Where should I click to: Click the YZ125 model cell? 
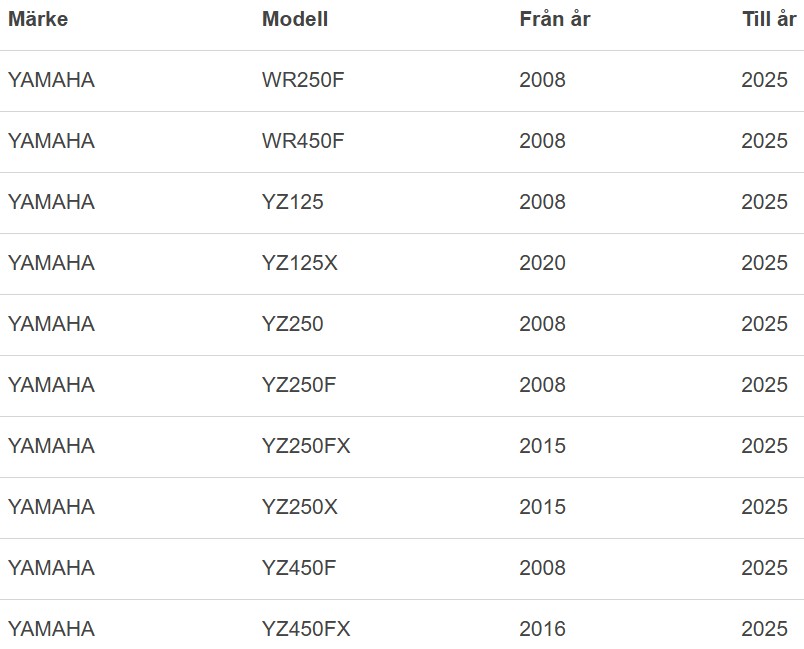pos(292,202)
